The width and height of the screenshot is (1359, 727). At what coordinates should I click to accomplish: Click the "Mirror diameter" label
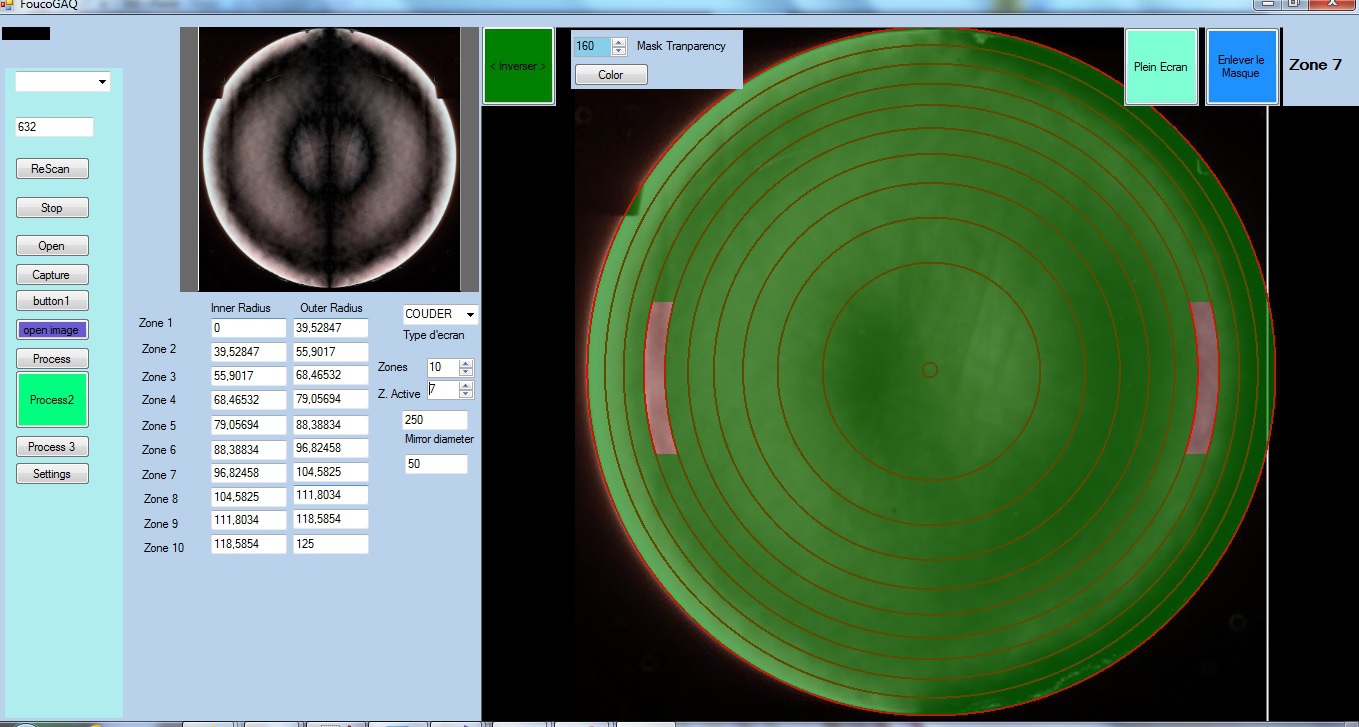pos(439,439)
